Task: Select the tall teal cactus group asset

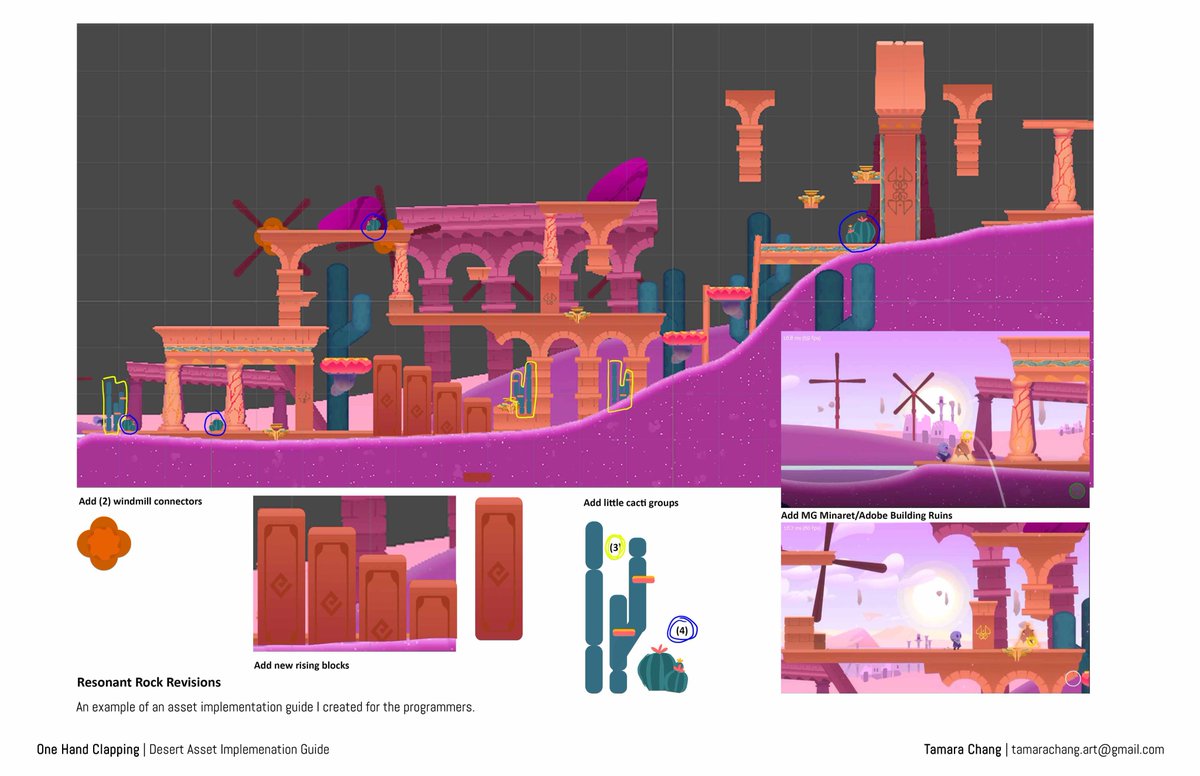Action: (620, 607)
